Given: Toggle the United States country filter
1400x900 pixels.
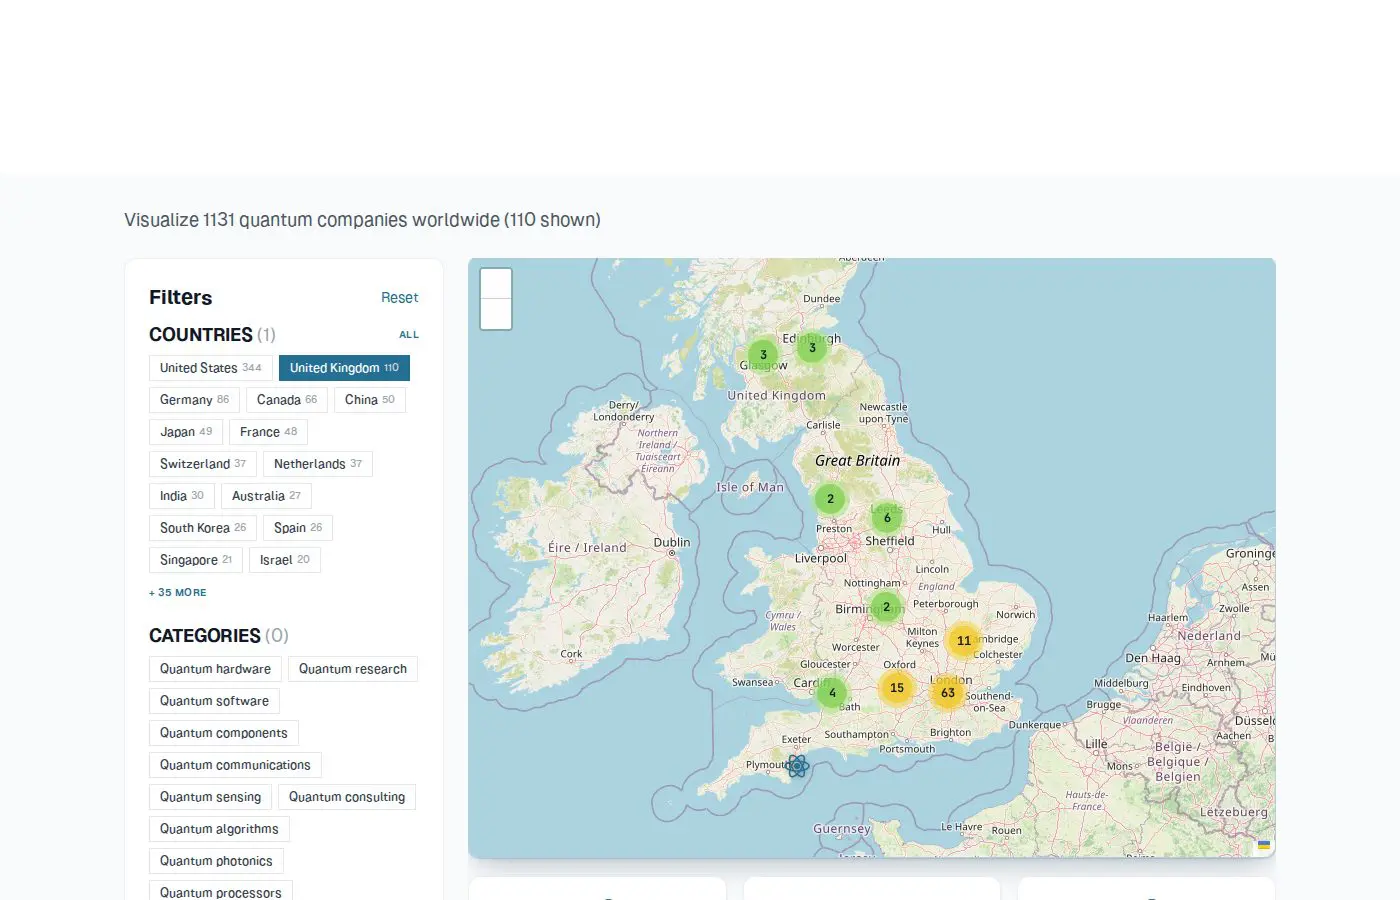Looking at the screenshot, I should 211,368.
